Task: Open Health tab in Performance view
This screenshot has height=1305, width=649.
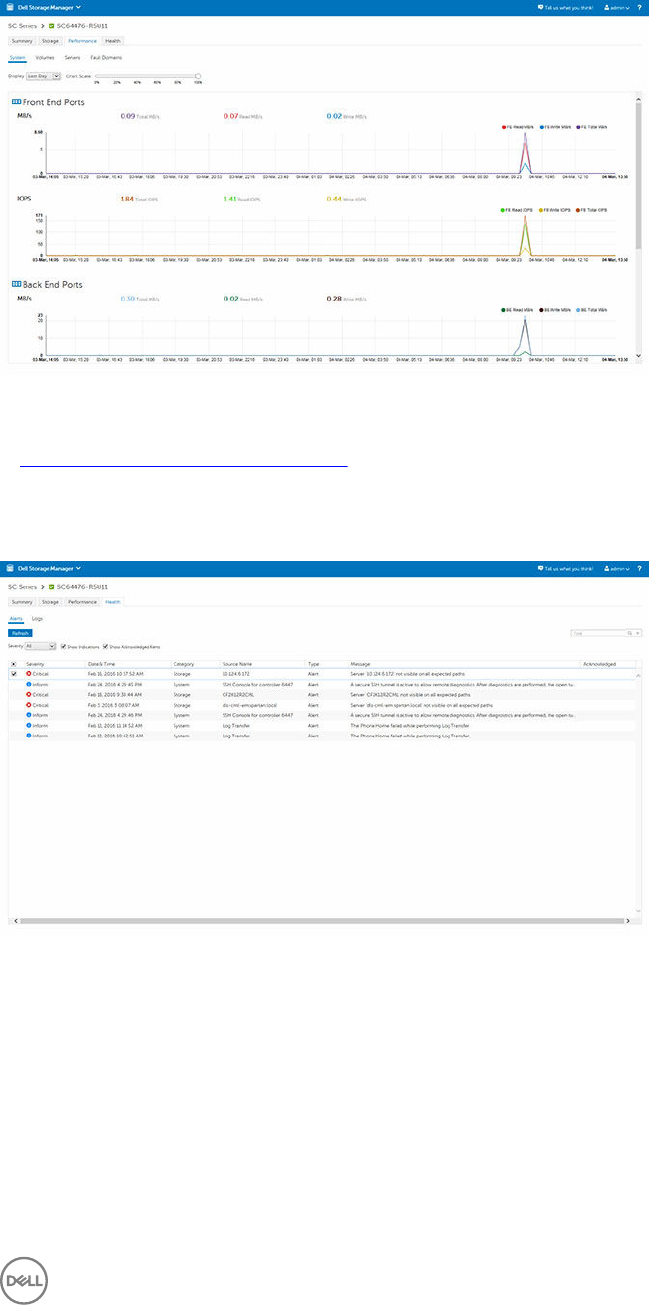Action: tap(113, 41)
